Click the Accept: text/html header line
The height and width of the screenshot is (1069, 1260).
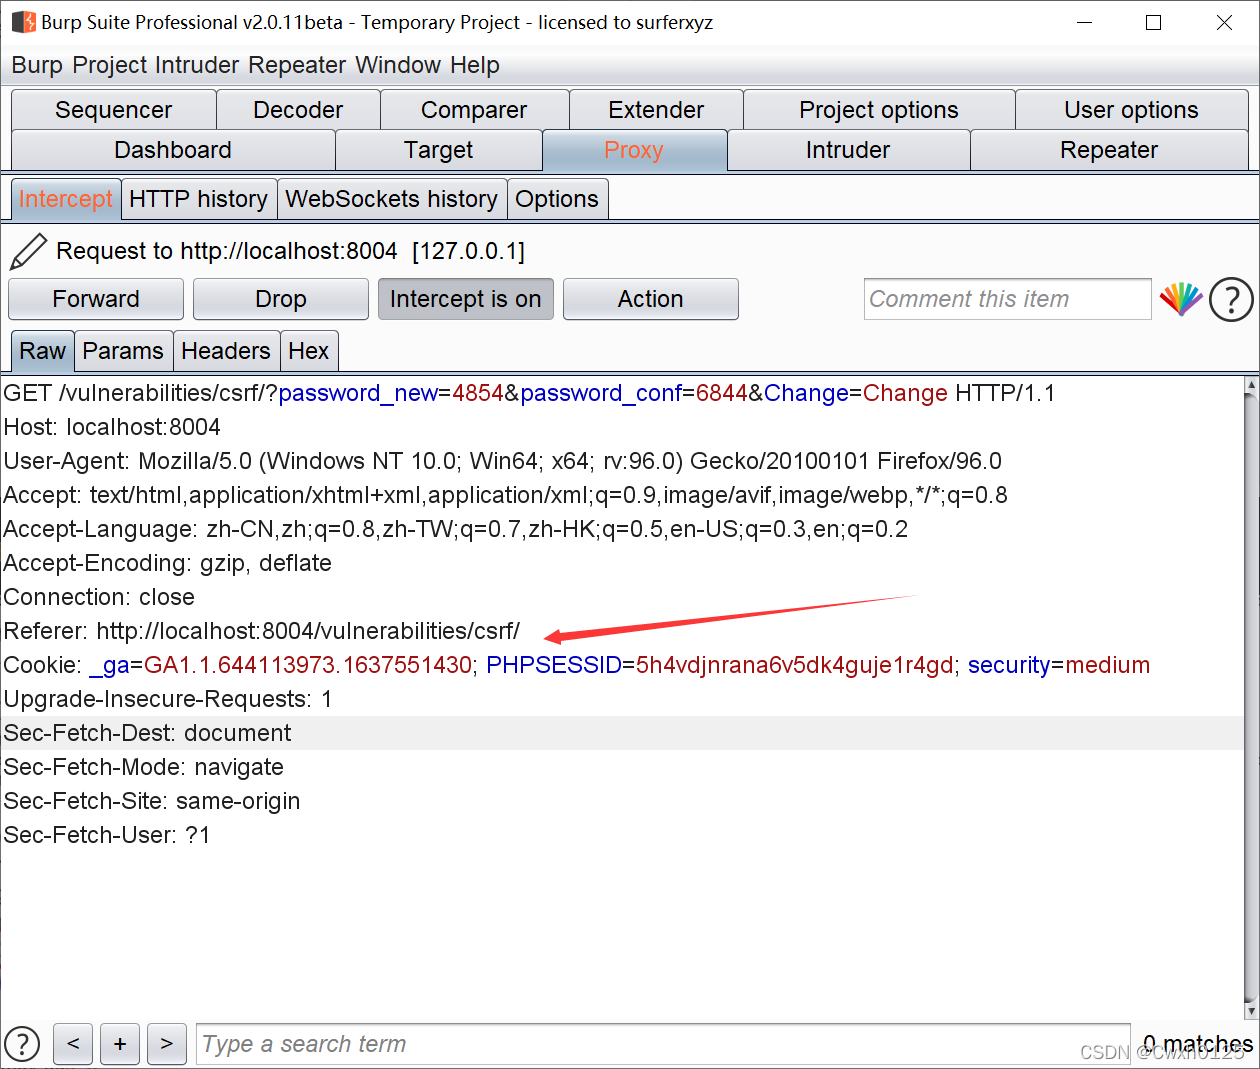tap(505, 495)
